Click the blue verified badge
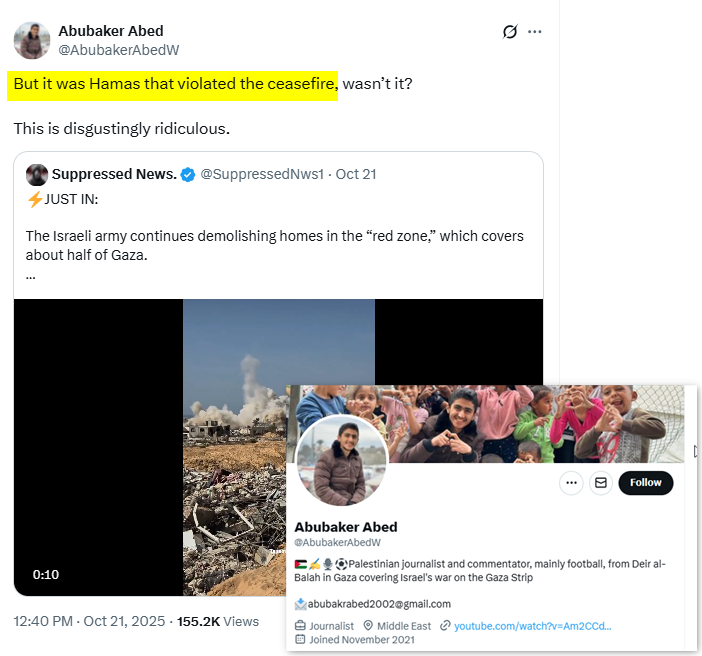 (187, 175)
